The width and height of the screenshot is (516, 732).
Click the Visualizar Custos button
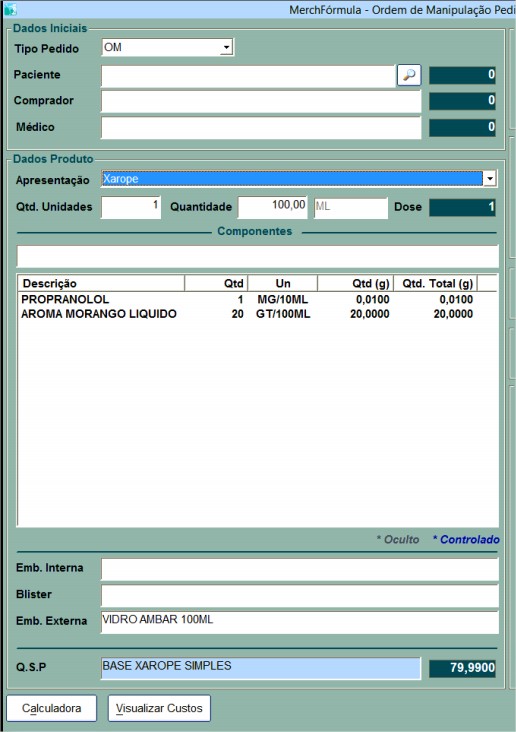tap(159, 708)
